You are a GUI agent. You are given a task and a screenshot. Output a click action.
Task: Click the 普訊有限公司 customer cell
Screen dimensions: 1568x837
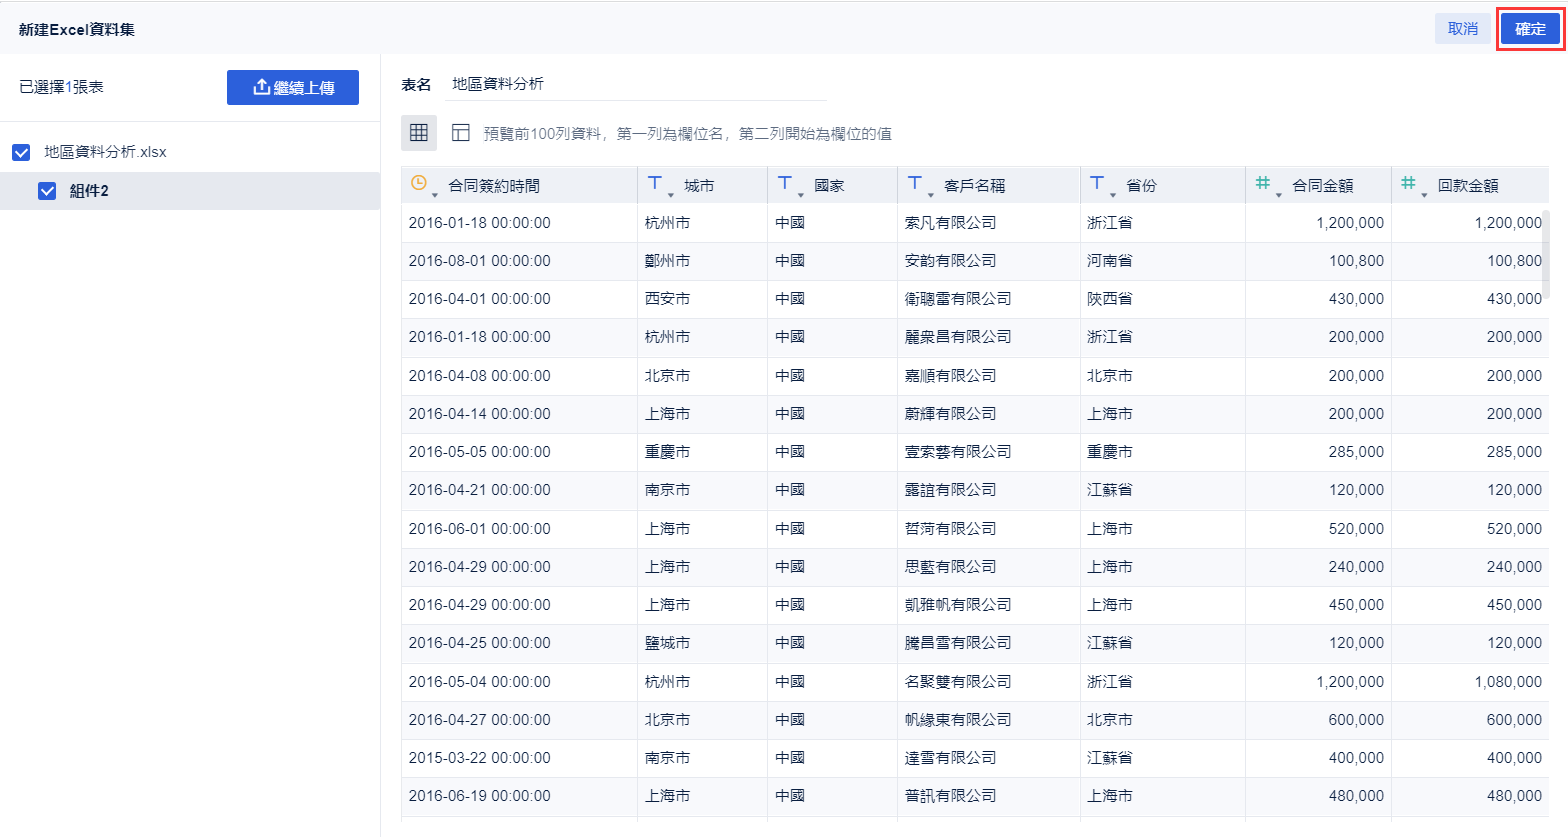(x=989, y=796)
